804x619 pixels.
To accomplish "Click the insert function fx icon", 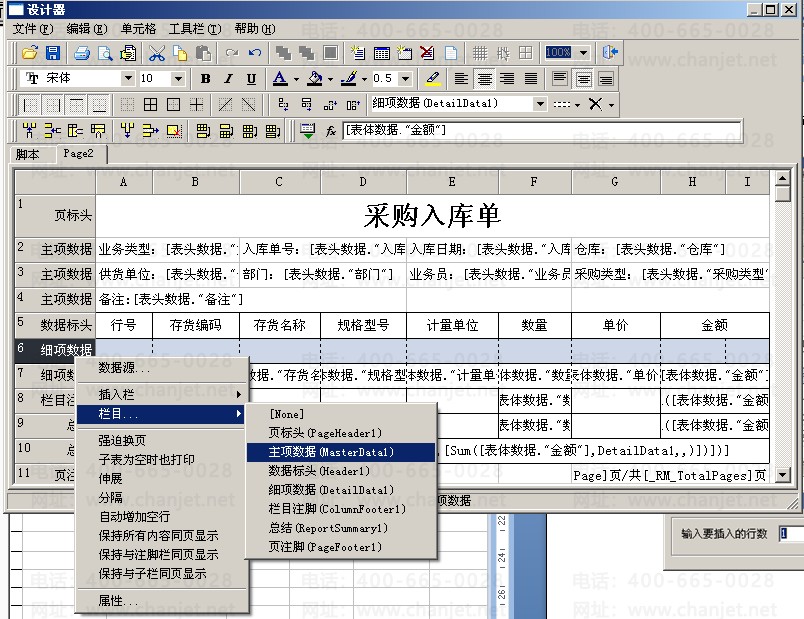I will click(x=331, y=131).
